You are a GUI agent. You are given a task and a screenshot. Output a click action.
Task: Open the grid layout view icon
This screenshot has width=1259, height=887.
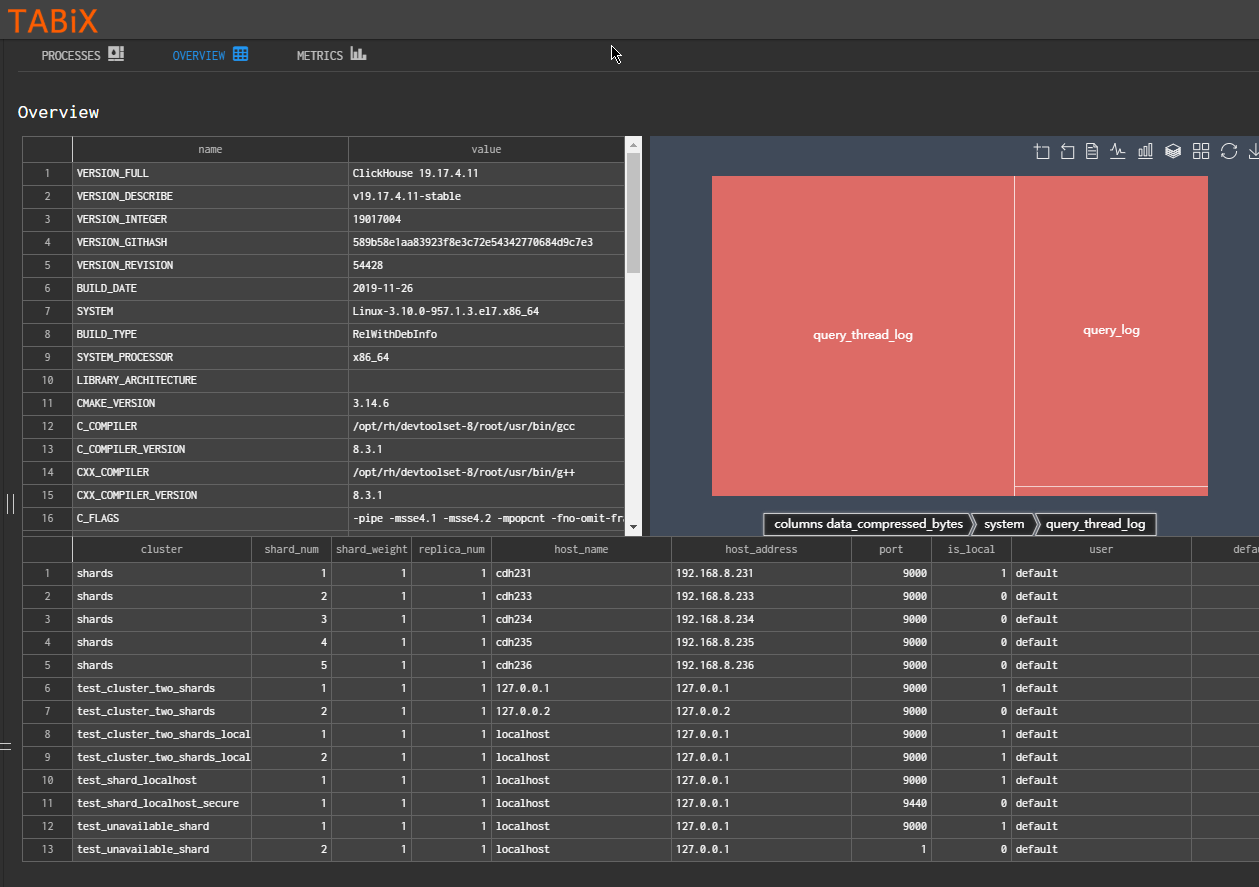pos(1200,151)
